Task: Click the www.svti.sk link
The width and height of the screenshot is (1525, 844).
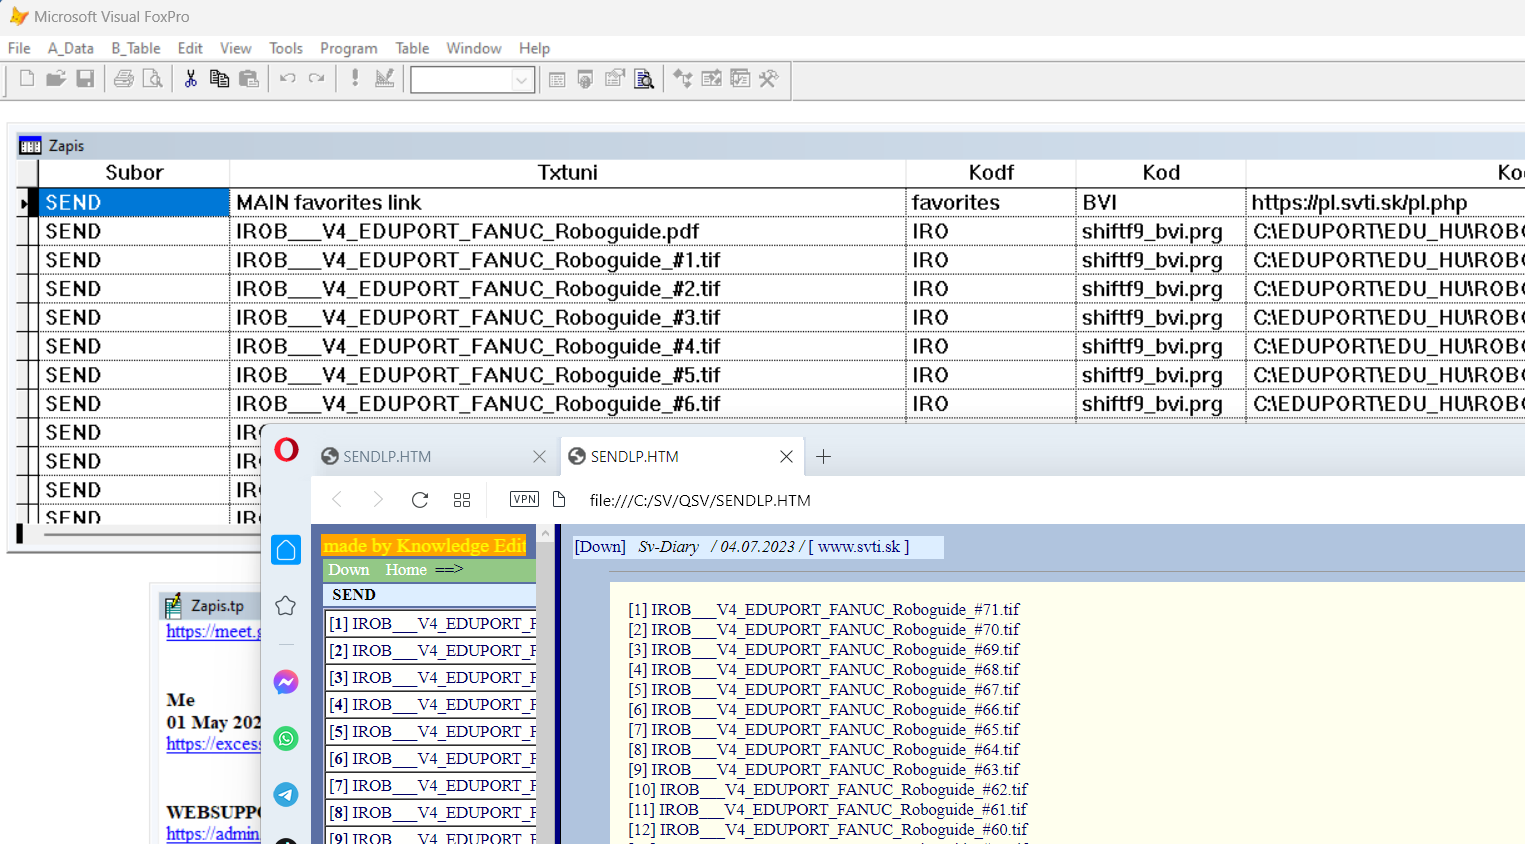Action: tap(859, 547)
